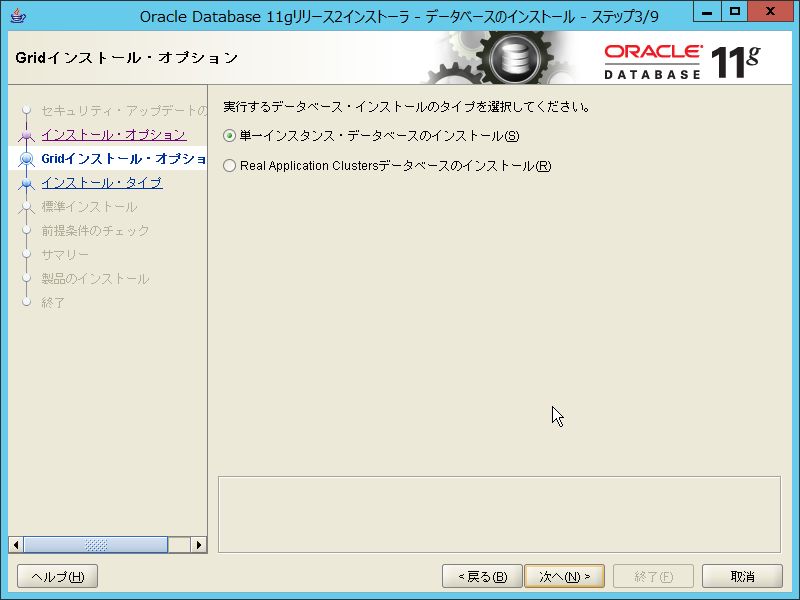Click the 製品のインストール step text
Viewport: 800px width, 600px height.
coord(95,279)
